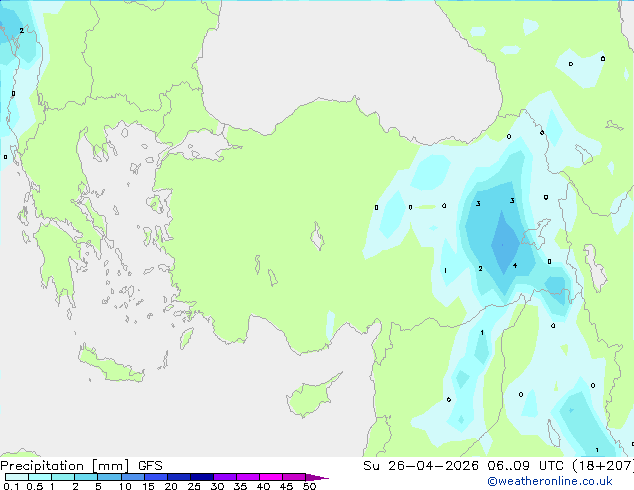Screen dimensions: 634x490
Task: Click the '35' legend tick label
Action: [x=241, y=486]
